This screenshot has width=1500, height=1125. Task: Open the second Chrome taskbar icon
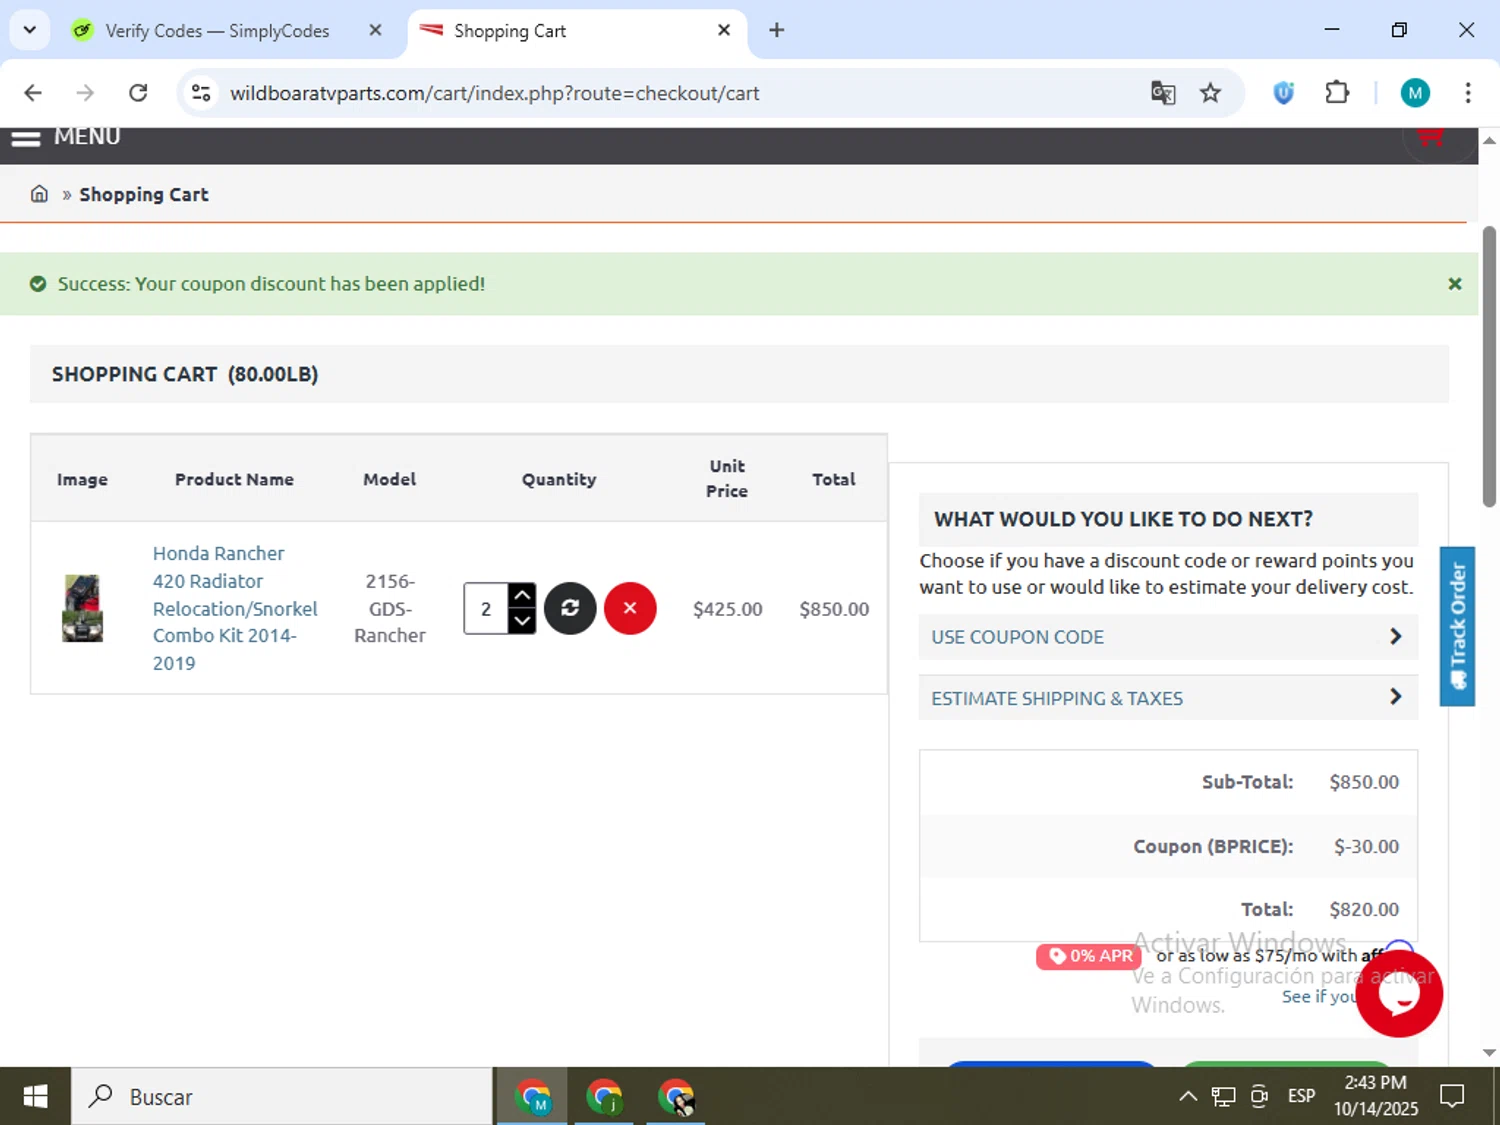click(604, 1097)
